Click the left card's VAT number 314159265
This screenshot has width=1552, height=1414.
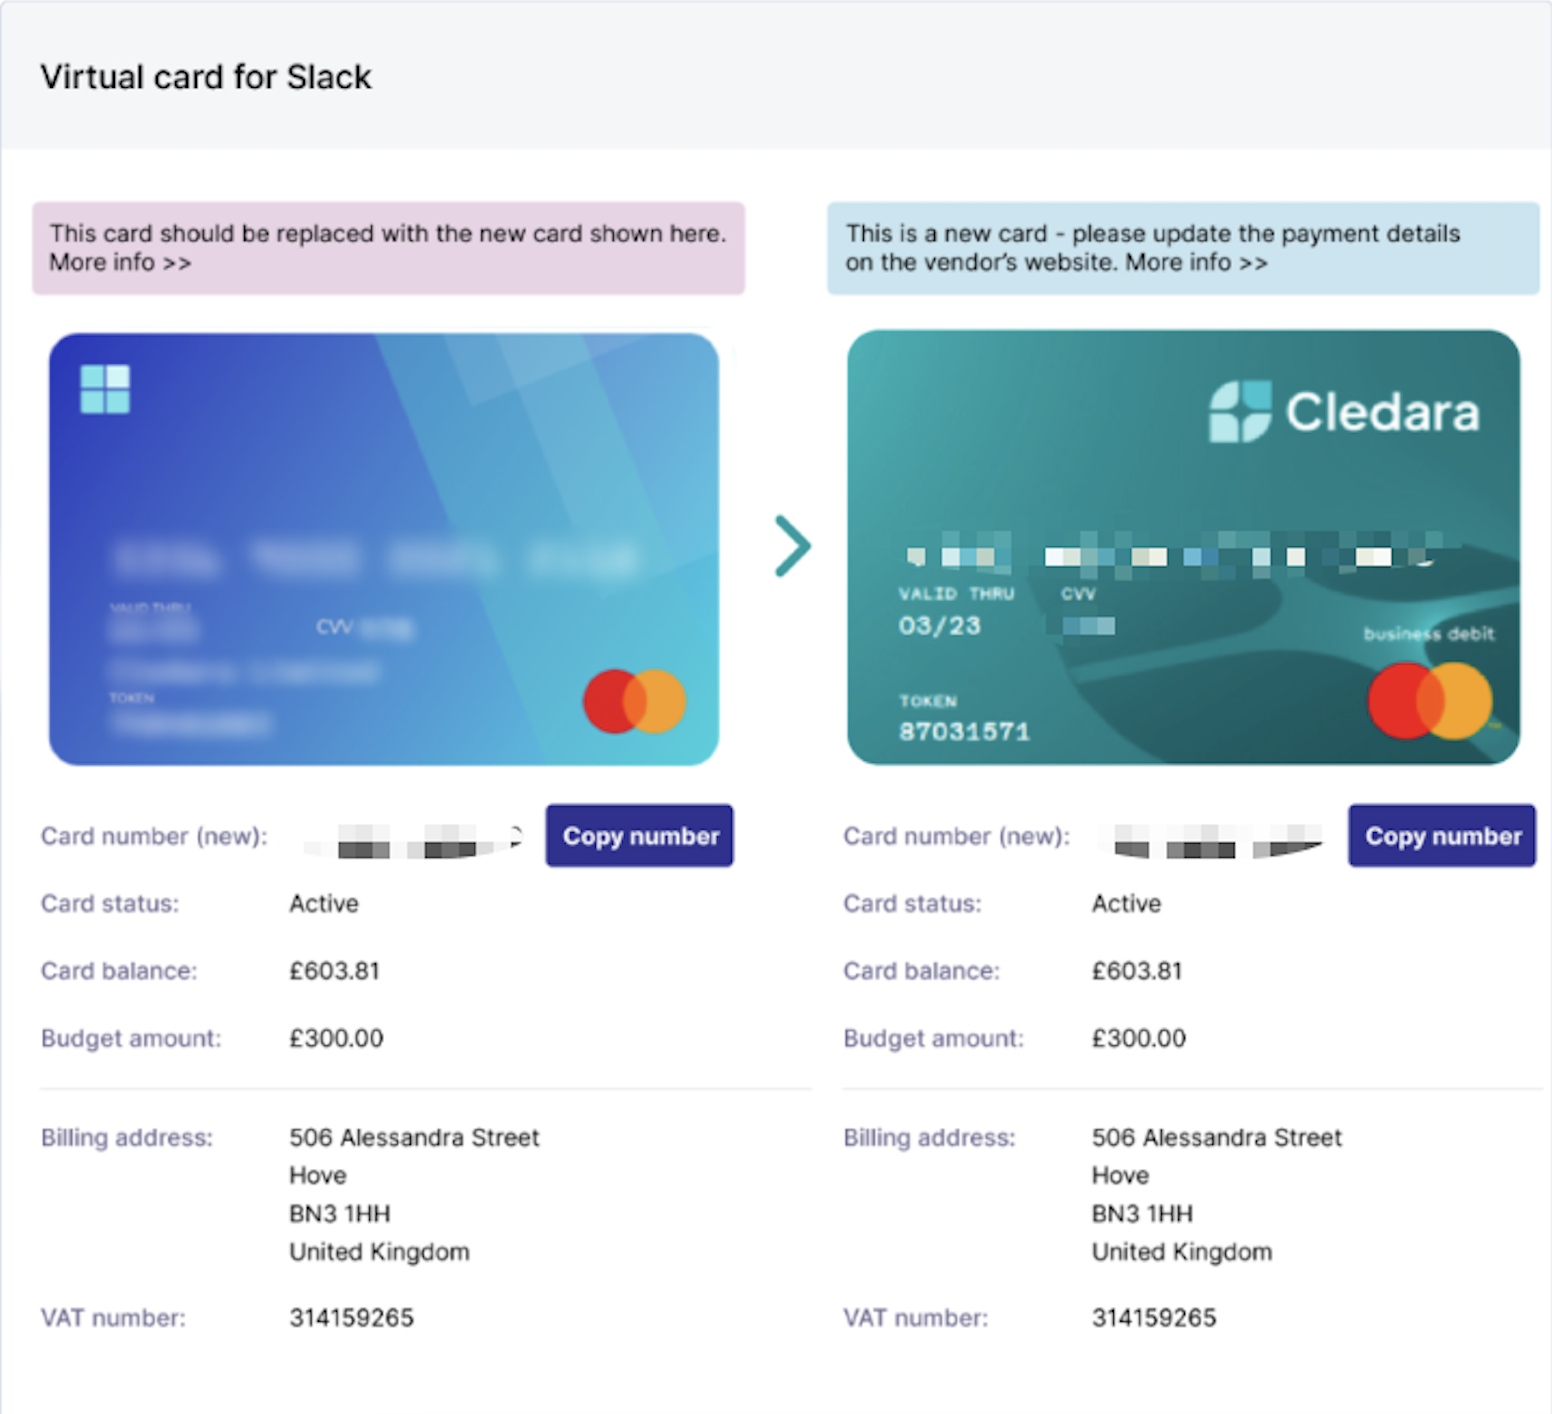click(x=351, y=1318)
